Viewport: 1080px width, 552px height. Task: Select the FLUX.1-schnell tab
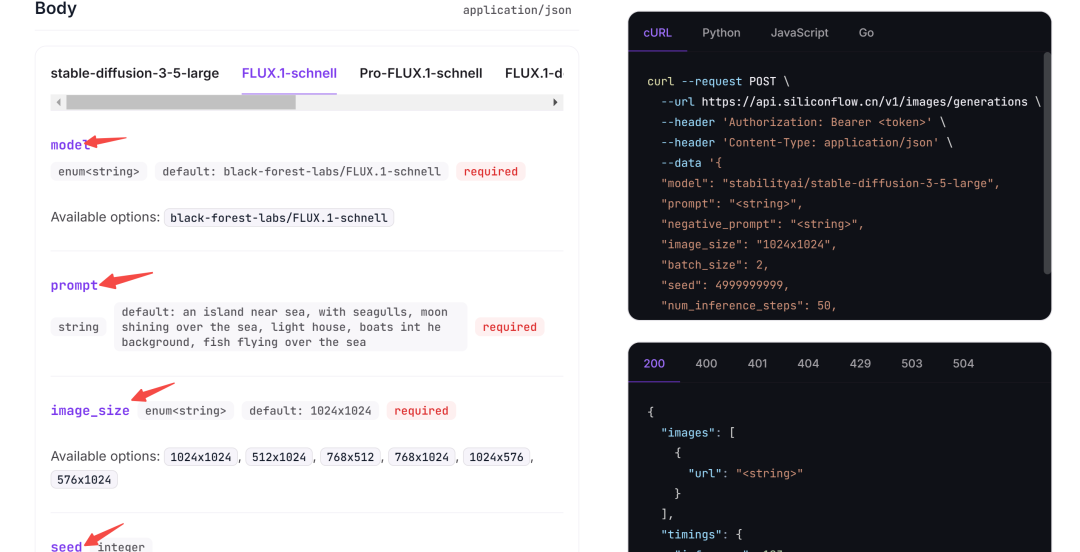click(289, 73)
